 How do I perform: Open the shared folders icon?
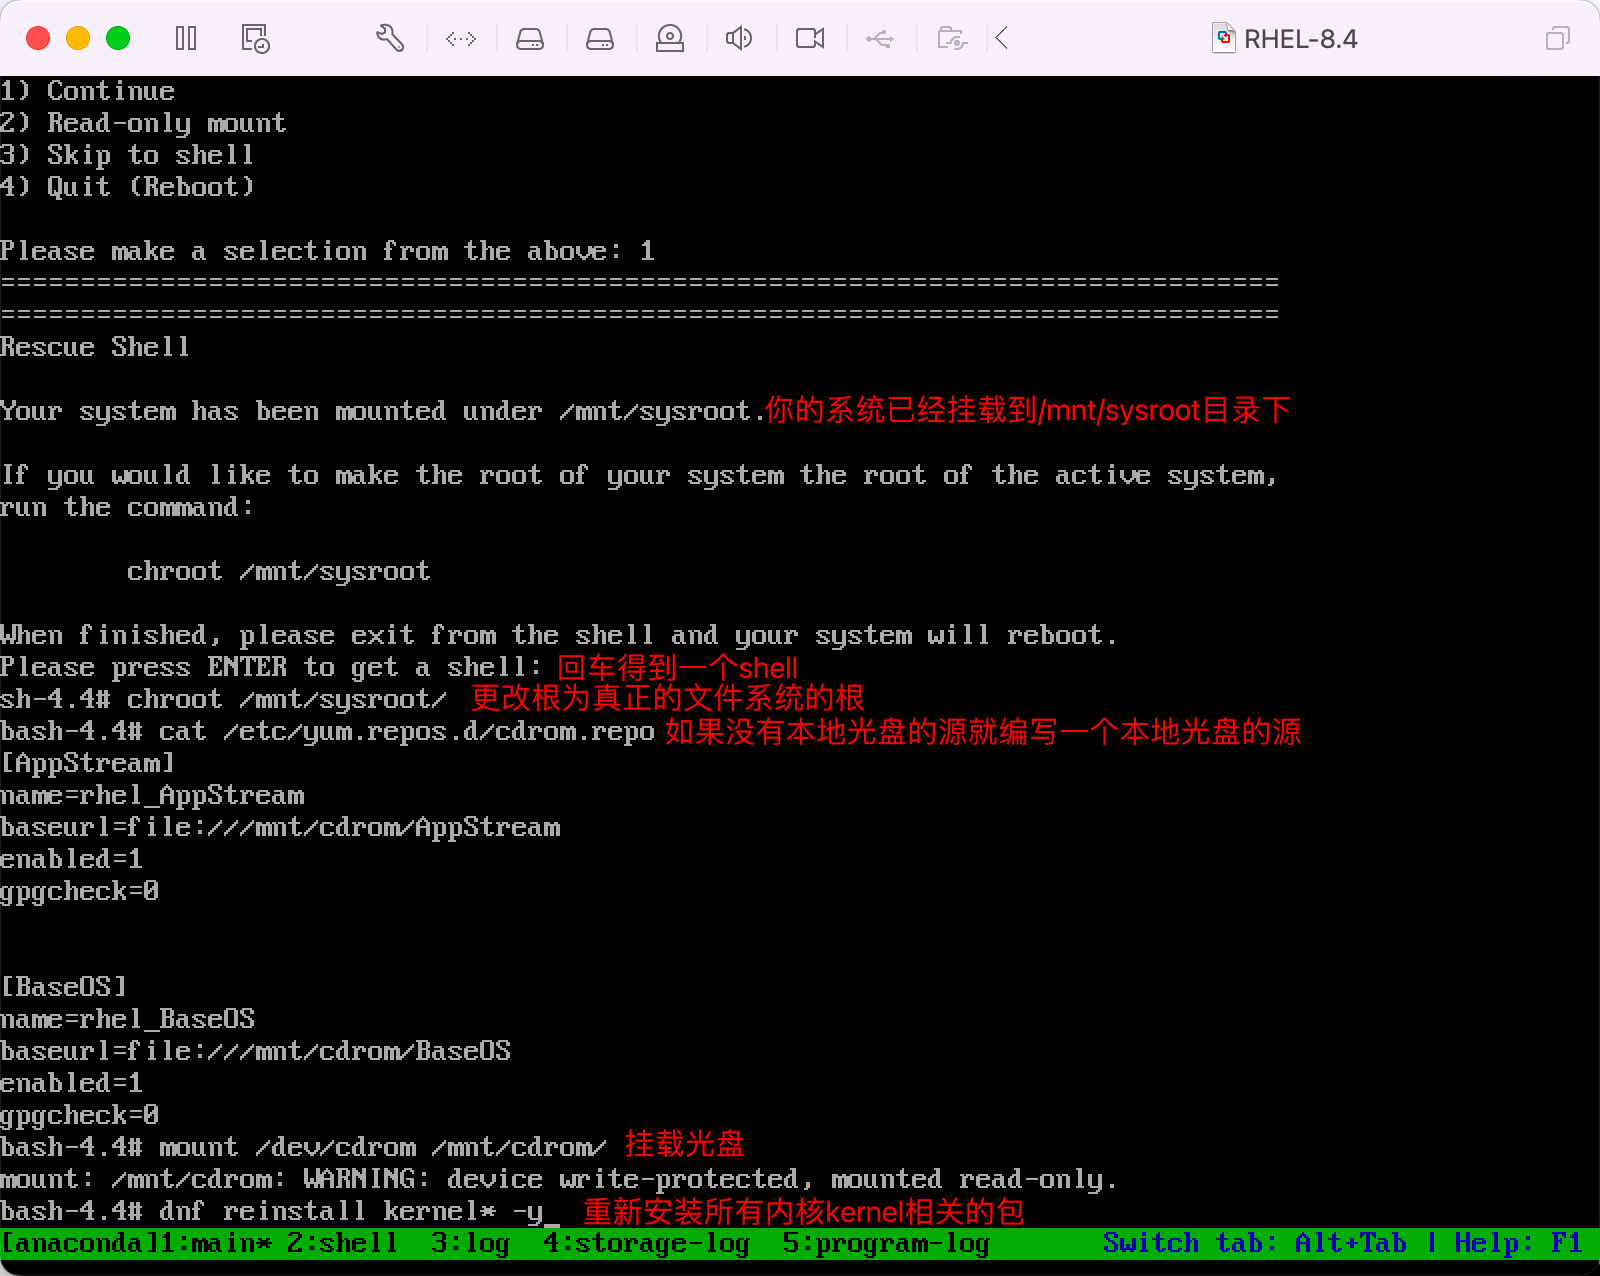(951, 39)
